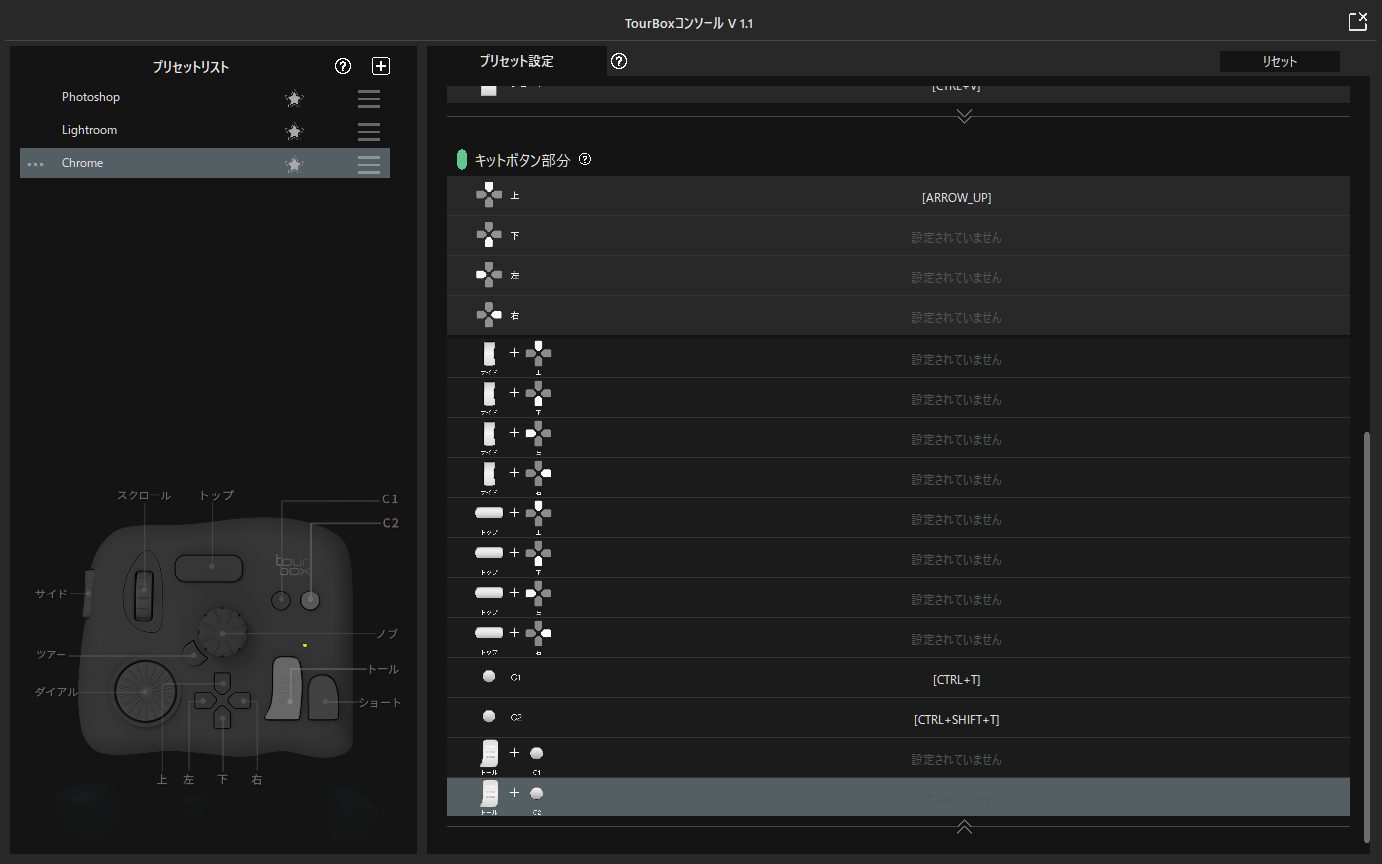Set the 下 button assignment field
Screen dimensions: 1382x864
pos(956,238)
